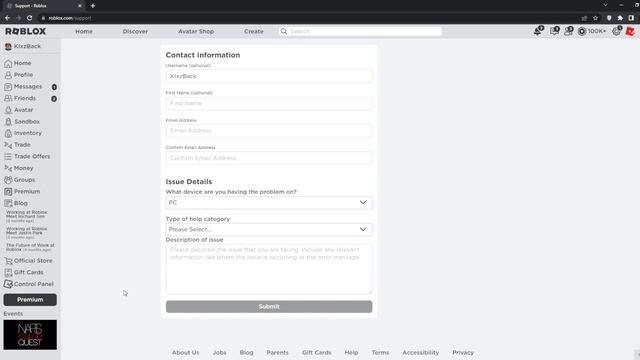
Task: Open 'The Future of Work at Roblox' post
Action: click(x=30, y=247)
